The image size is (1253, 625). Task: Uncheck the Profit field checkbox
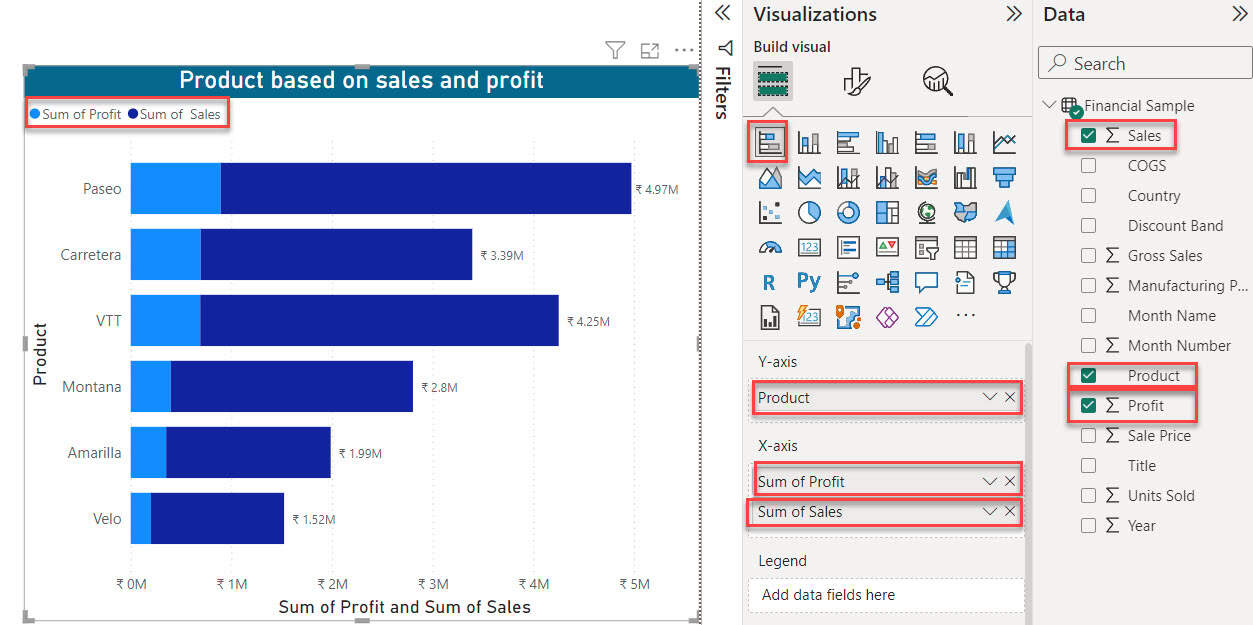(1089, 405)
